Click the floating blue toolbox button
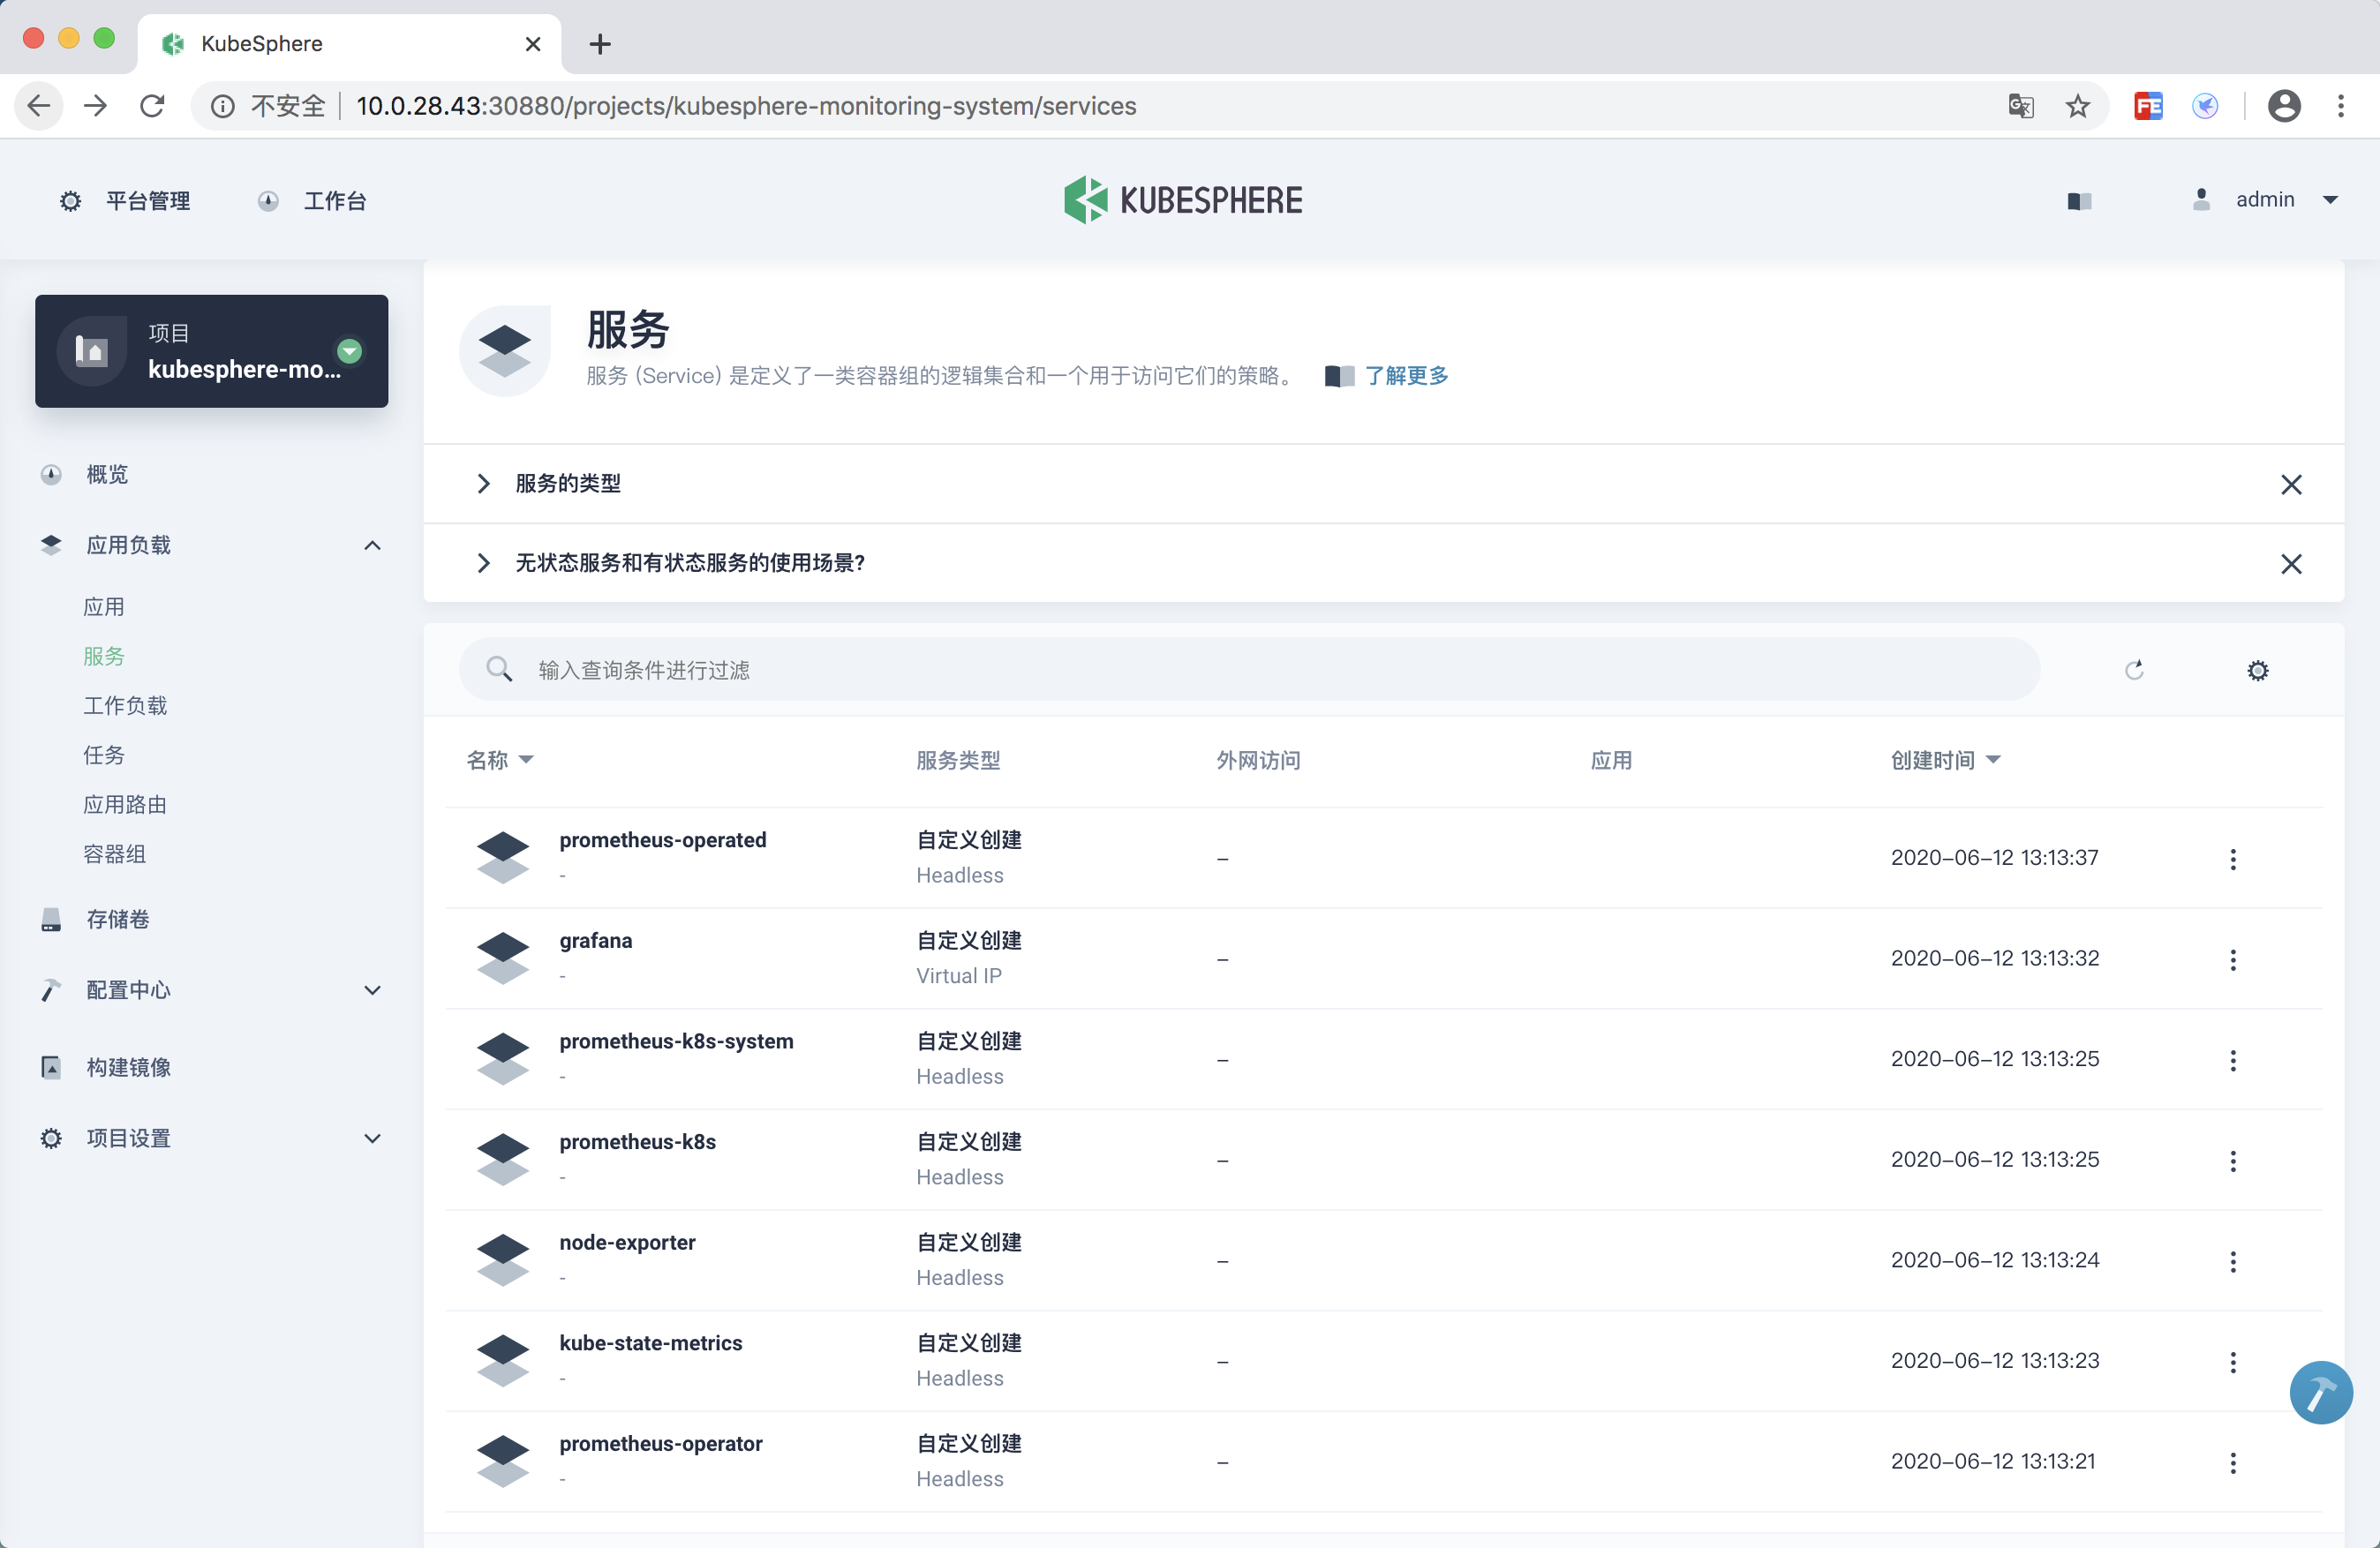Viewport: 2380px width, 1548px height. point(2320,1392)
